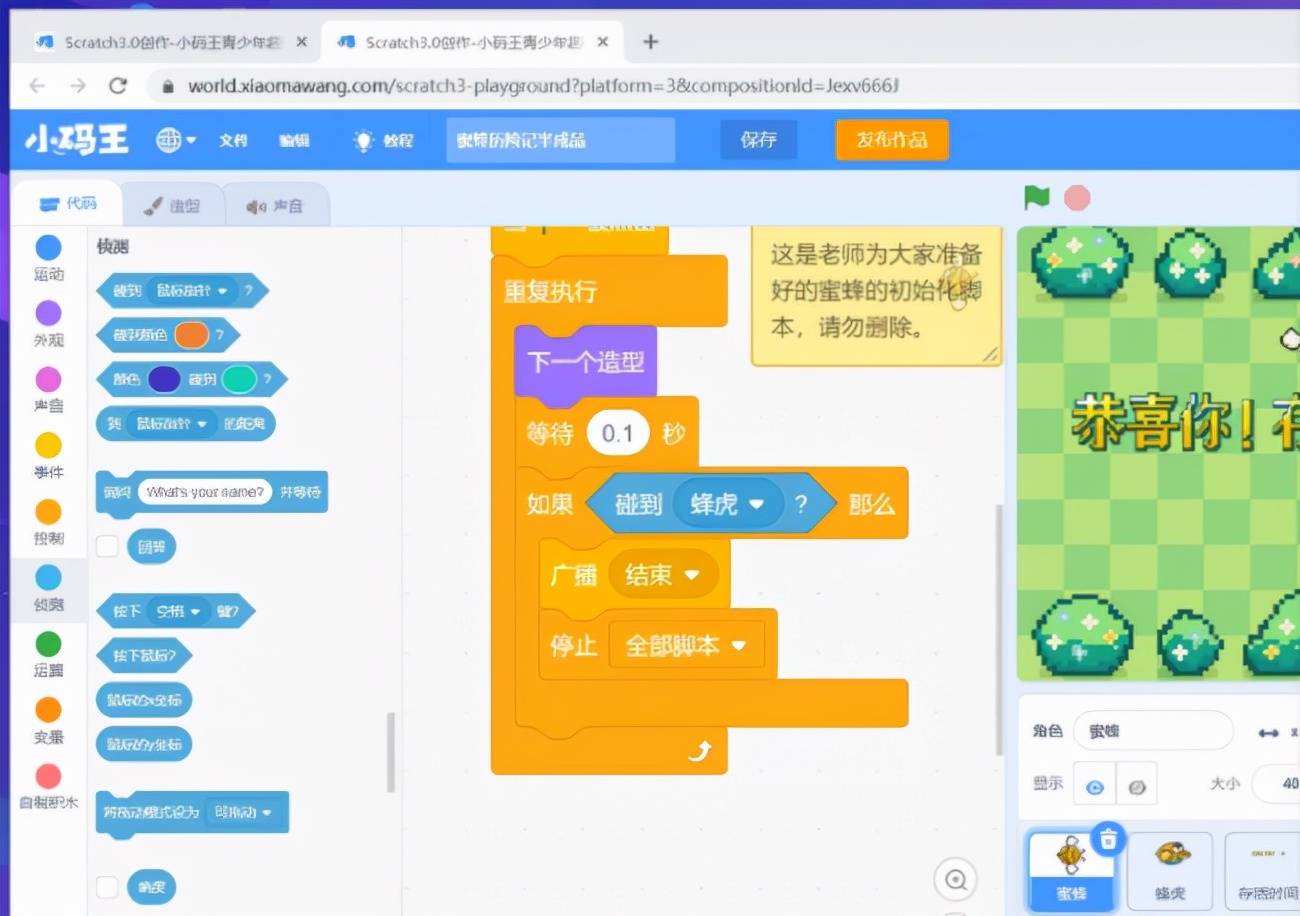1300x916 pixels.
Task: Switch to the 造型 (Costumes) tab
Action: click(174, 203)
